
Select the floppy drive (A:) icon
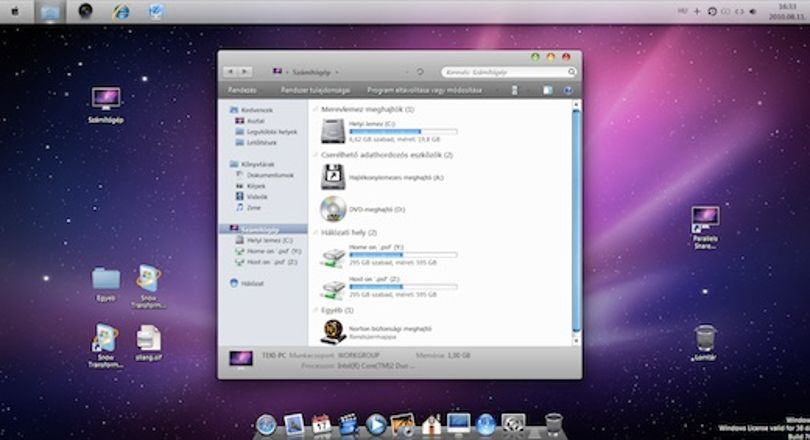333,177
